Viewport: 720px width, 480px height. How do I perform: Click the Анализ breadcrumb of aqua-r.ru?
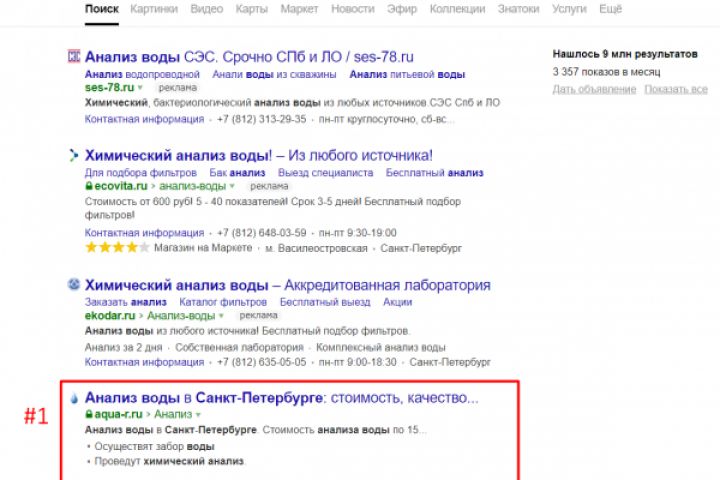173,414
